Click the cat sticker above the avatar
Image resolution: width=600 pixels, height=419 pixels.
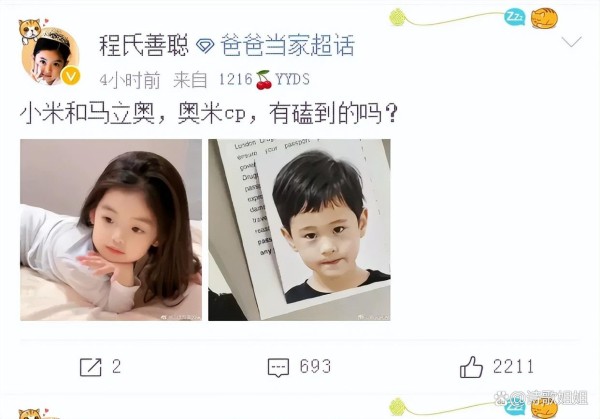30,31
